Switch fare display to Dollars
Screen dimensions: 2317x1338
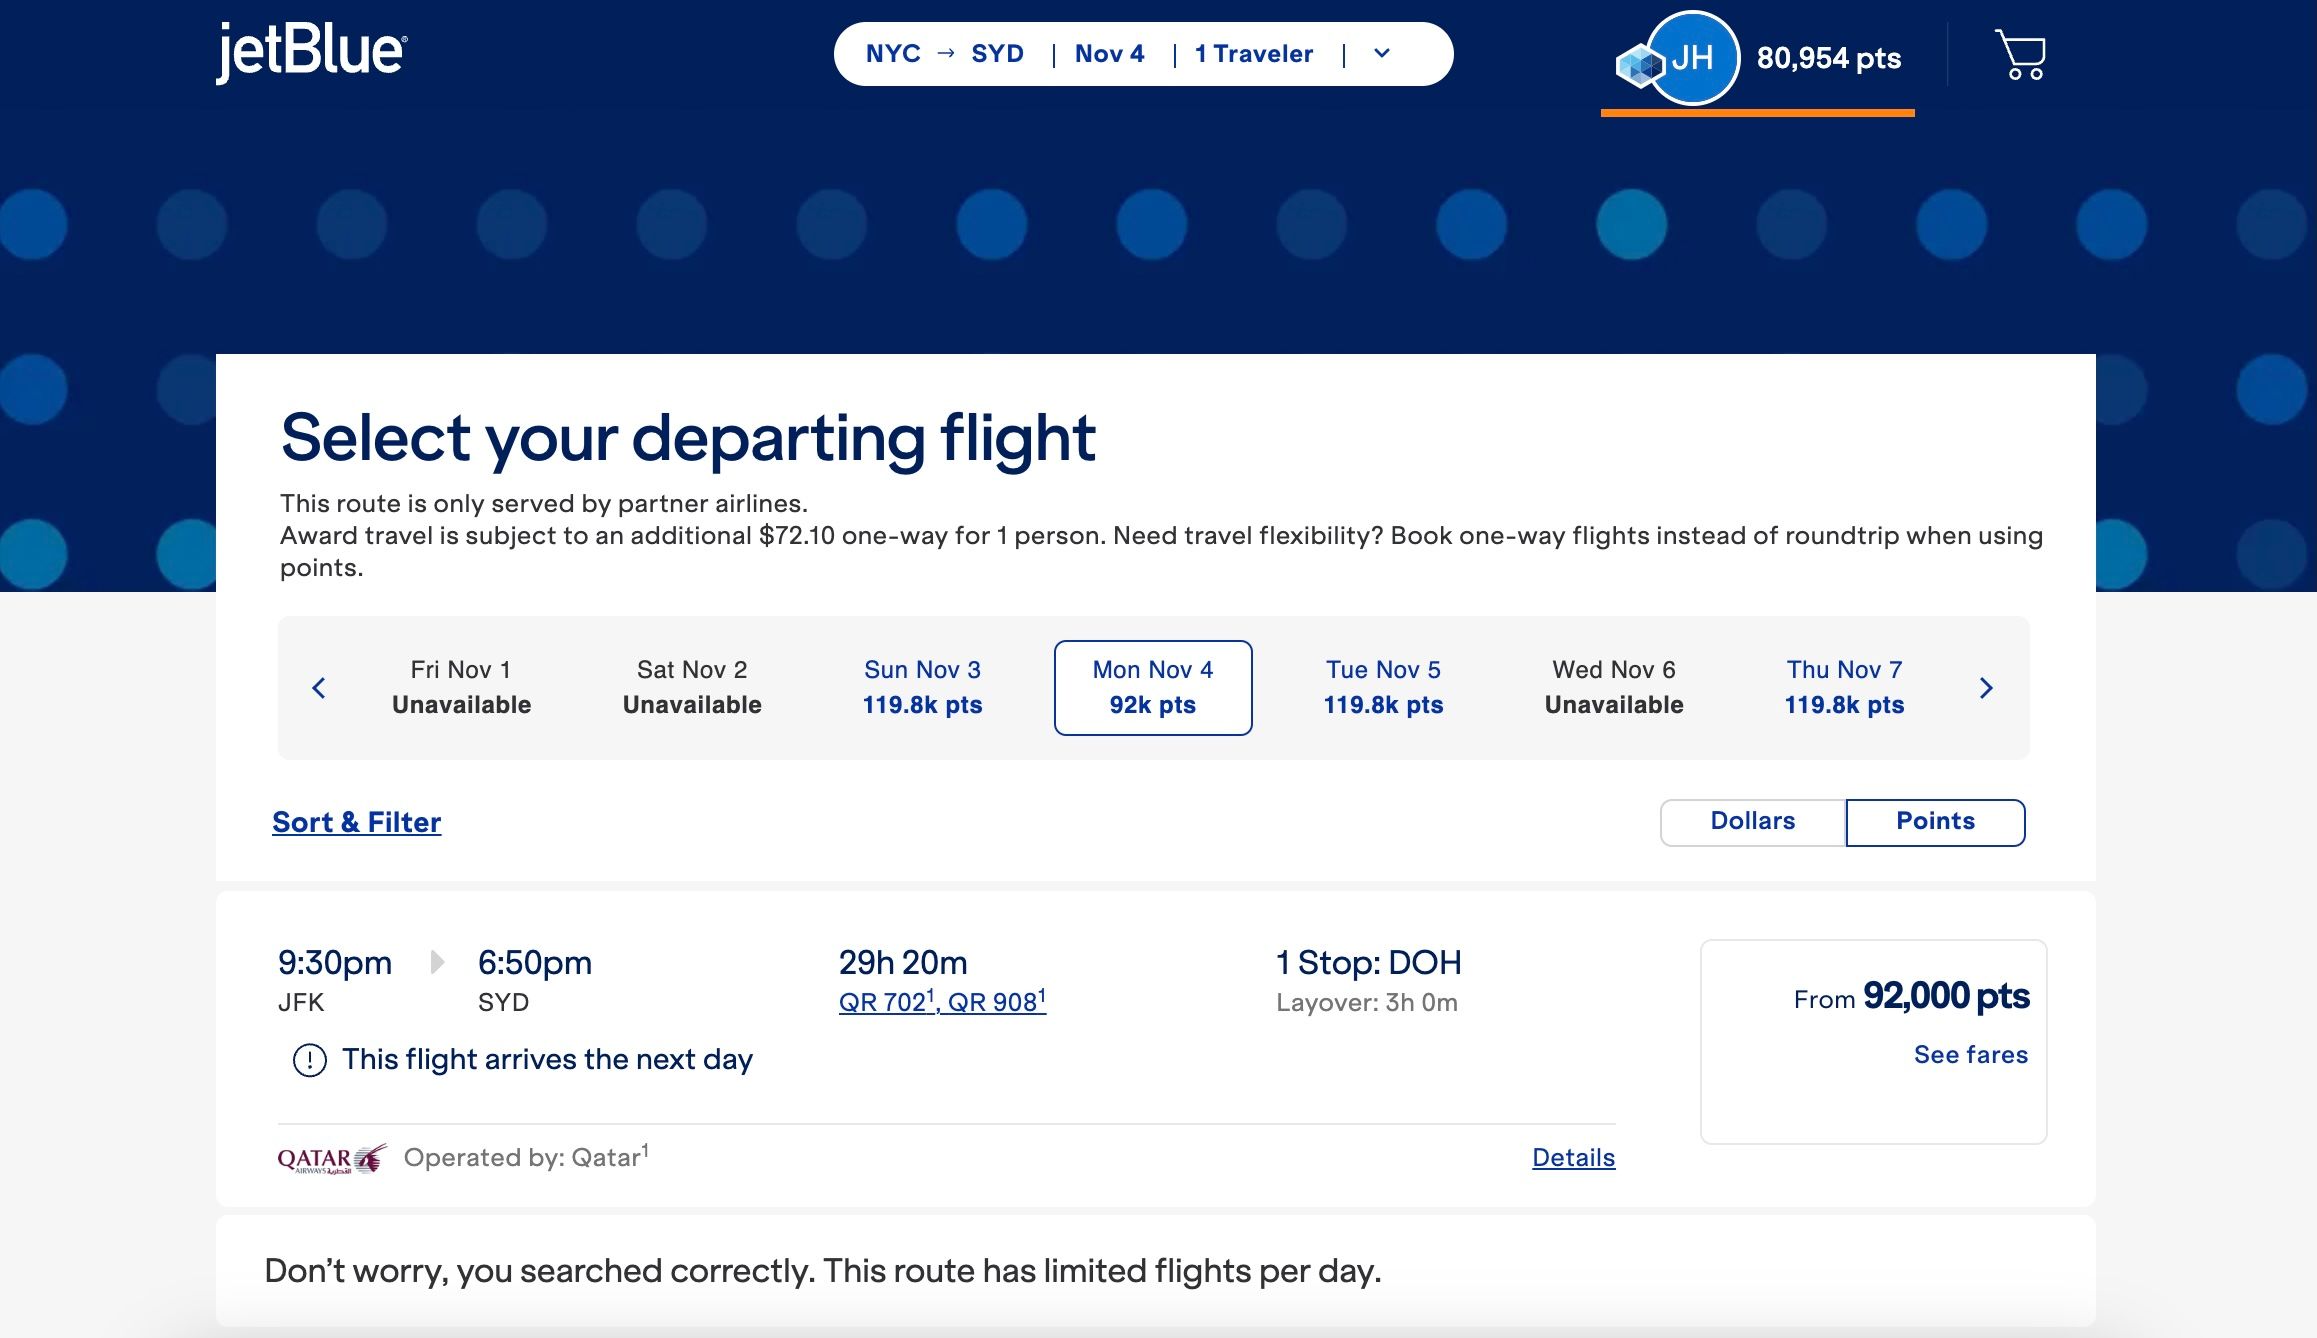[x=1753, y=822]
